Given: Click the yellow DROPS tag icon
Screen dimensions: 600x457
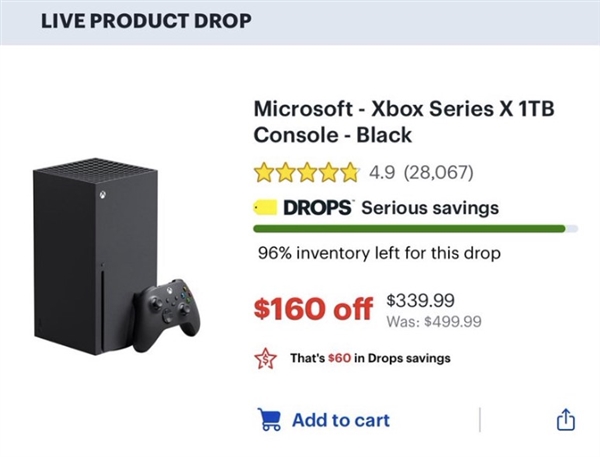Looking at the screenshot, I should click(x=265, y=208).
